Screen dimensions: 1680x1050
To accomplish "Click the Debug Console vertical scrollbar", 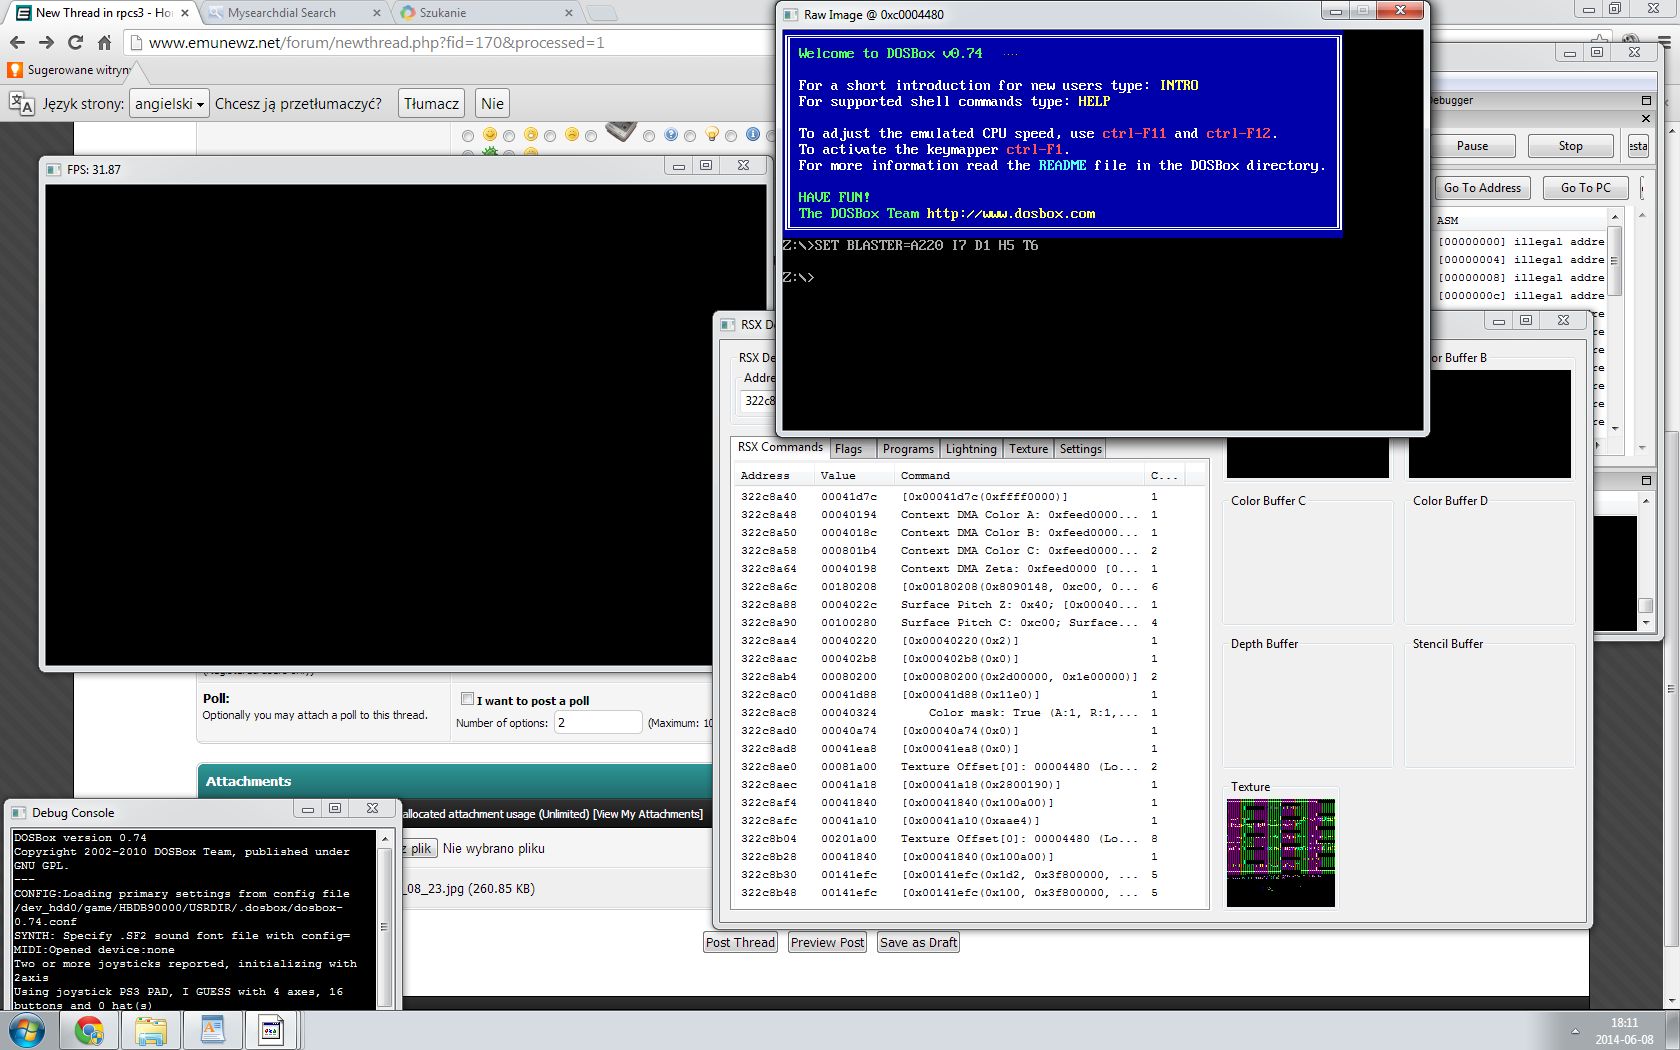I will pyautogui.click(x=384, y=925).
